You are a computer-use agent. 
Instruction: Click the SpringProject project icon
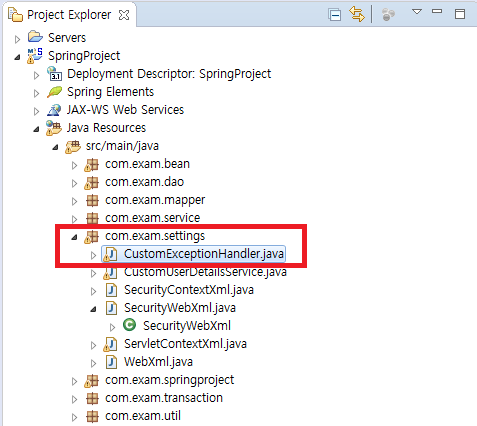35,55
